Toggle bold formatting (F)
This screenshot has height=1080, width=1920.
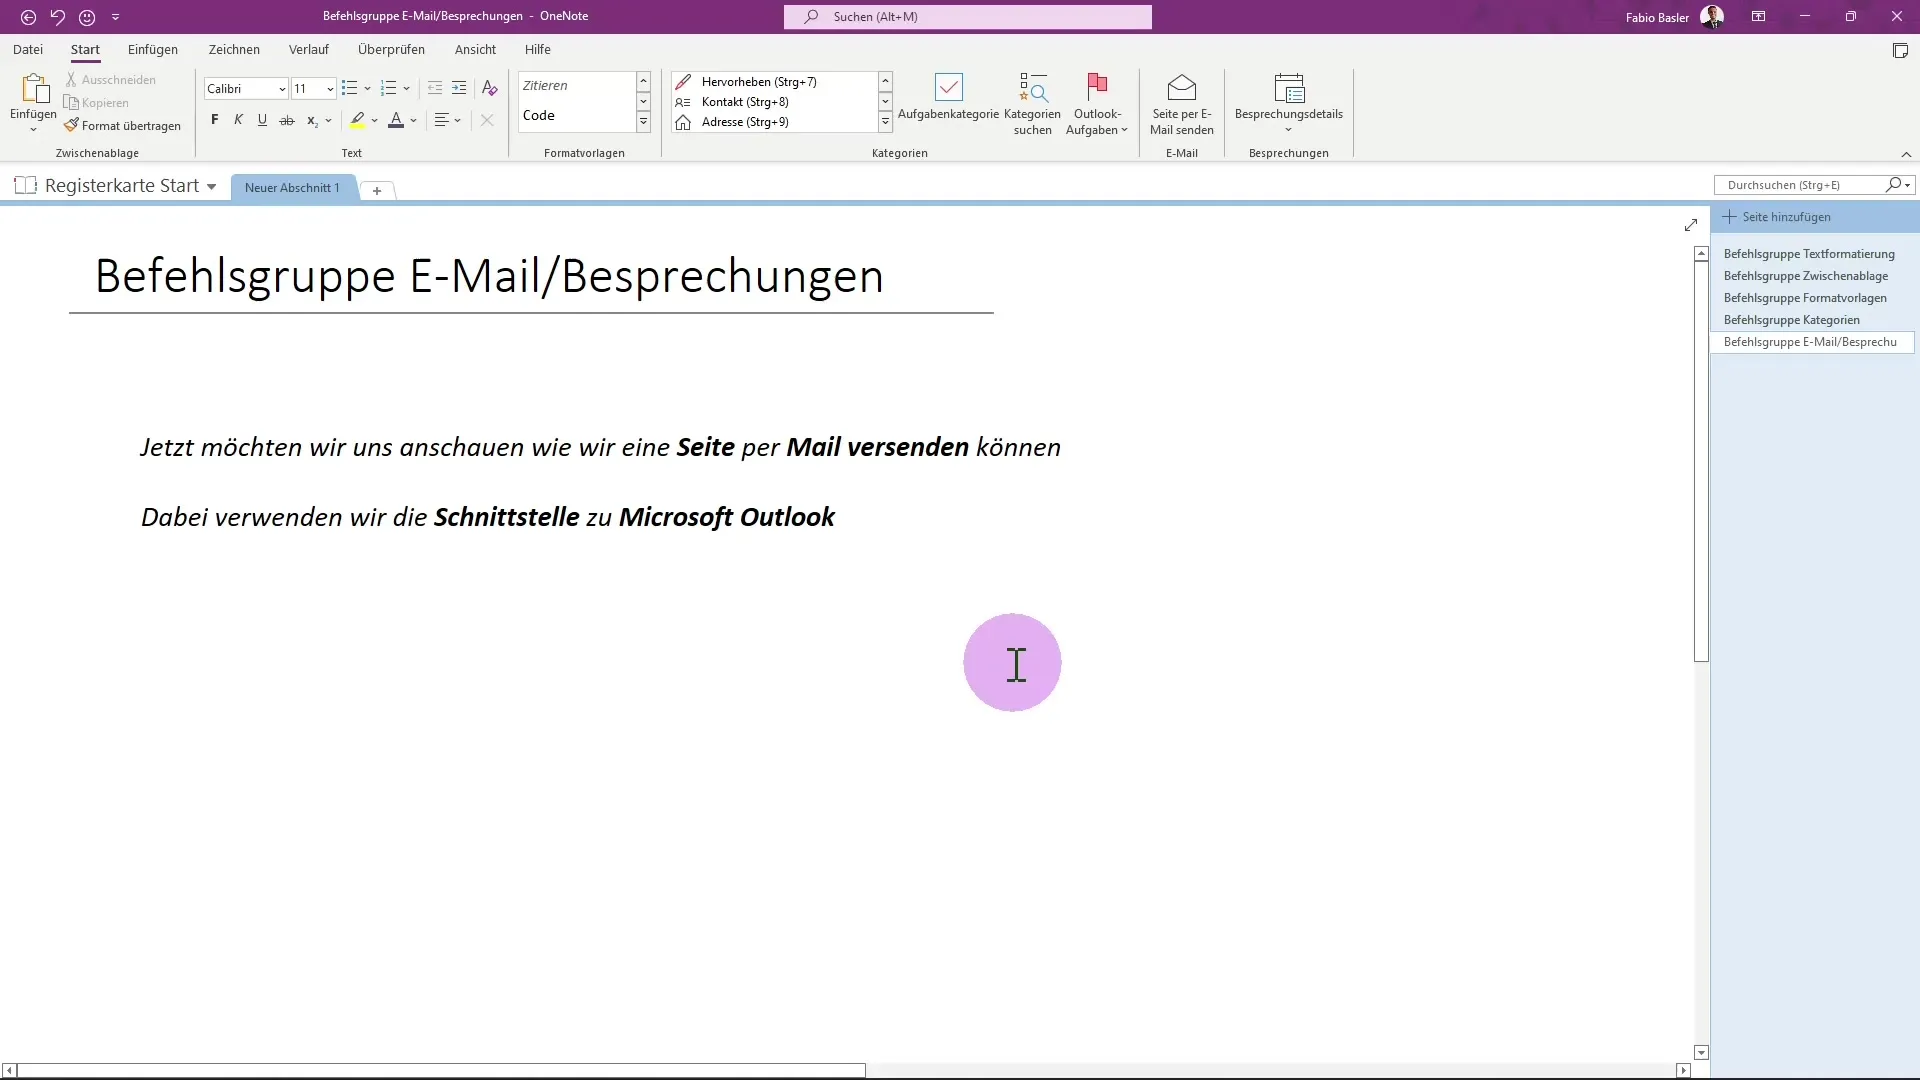click(x=214, y=120)
